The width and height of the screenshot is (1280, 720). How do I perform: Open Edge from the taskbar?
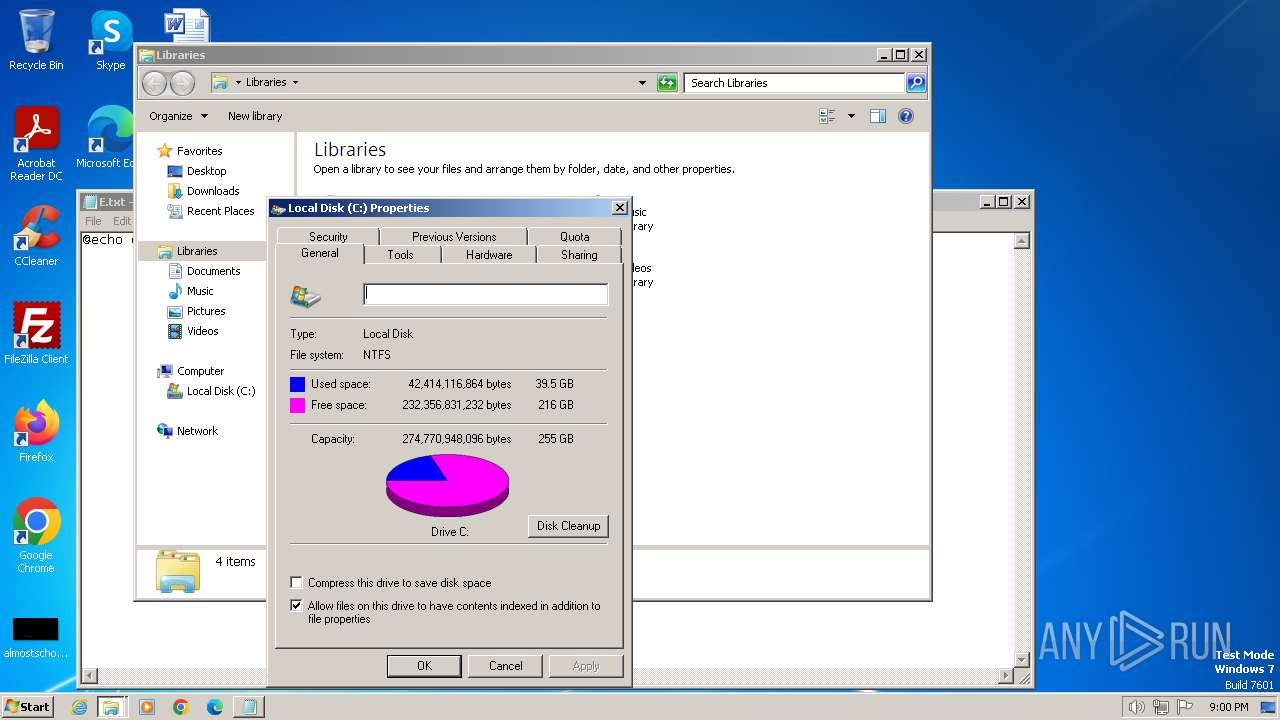215,707
